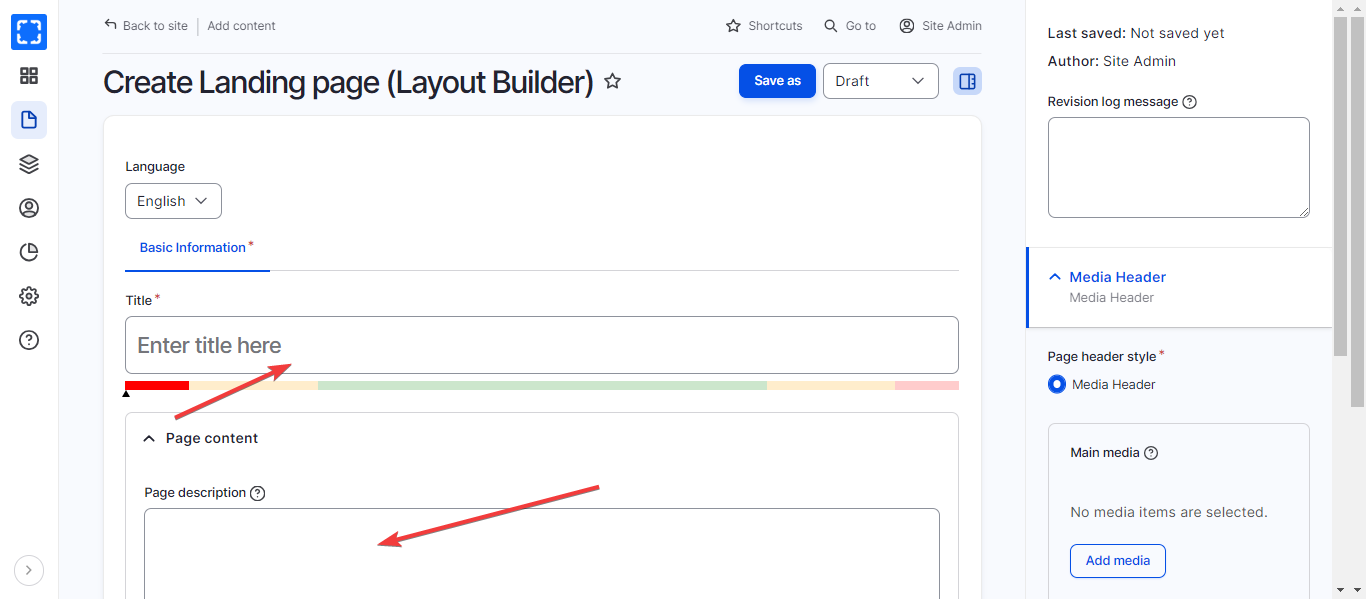Click the Save as button
1366x599 pixels.
click(x=777, y=81)
